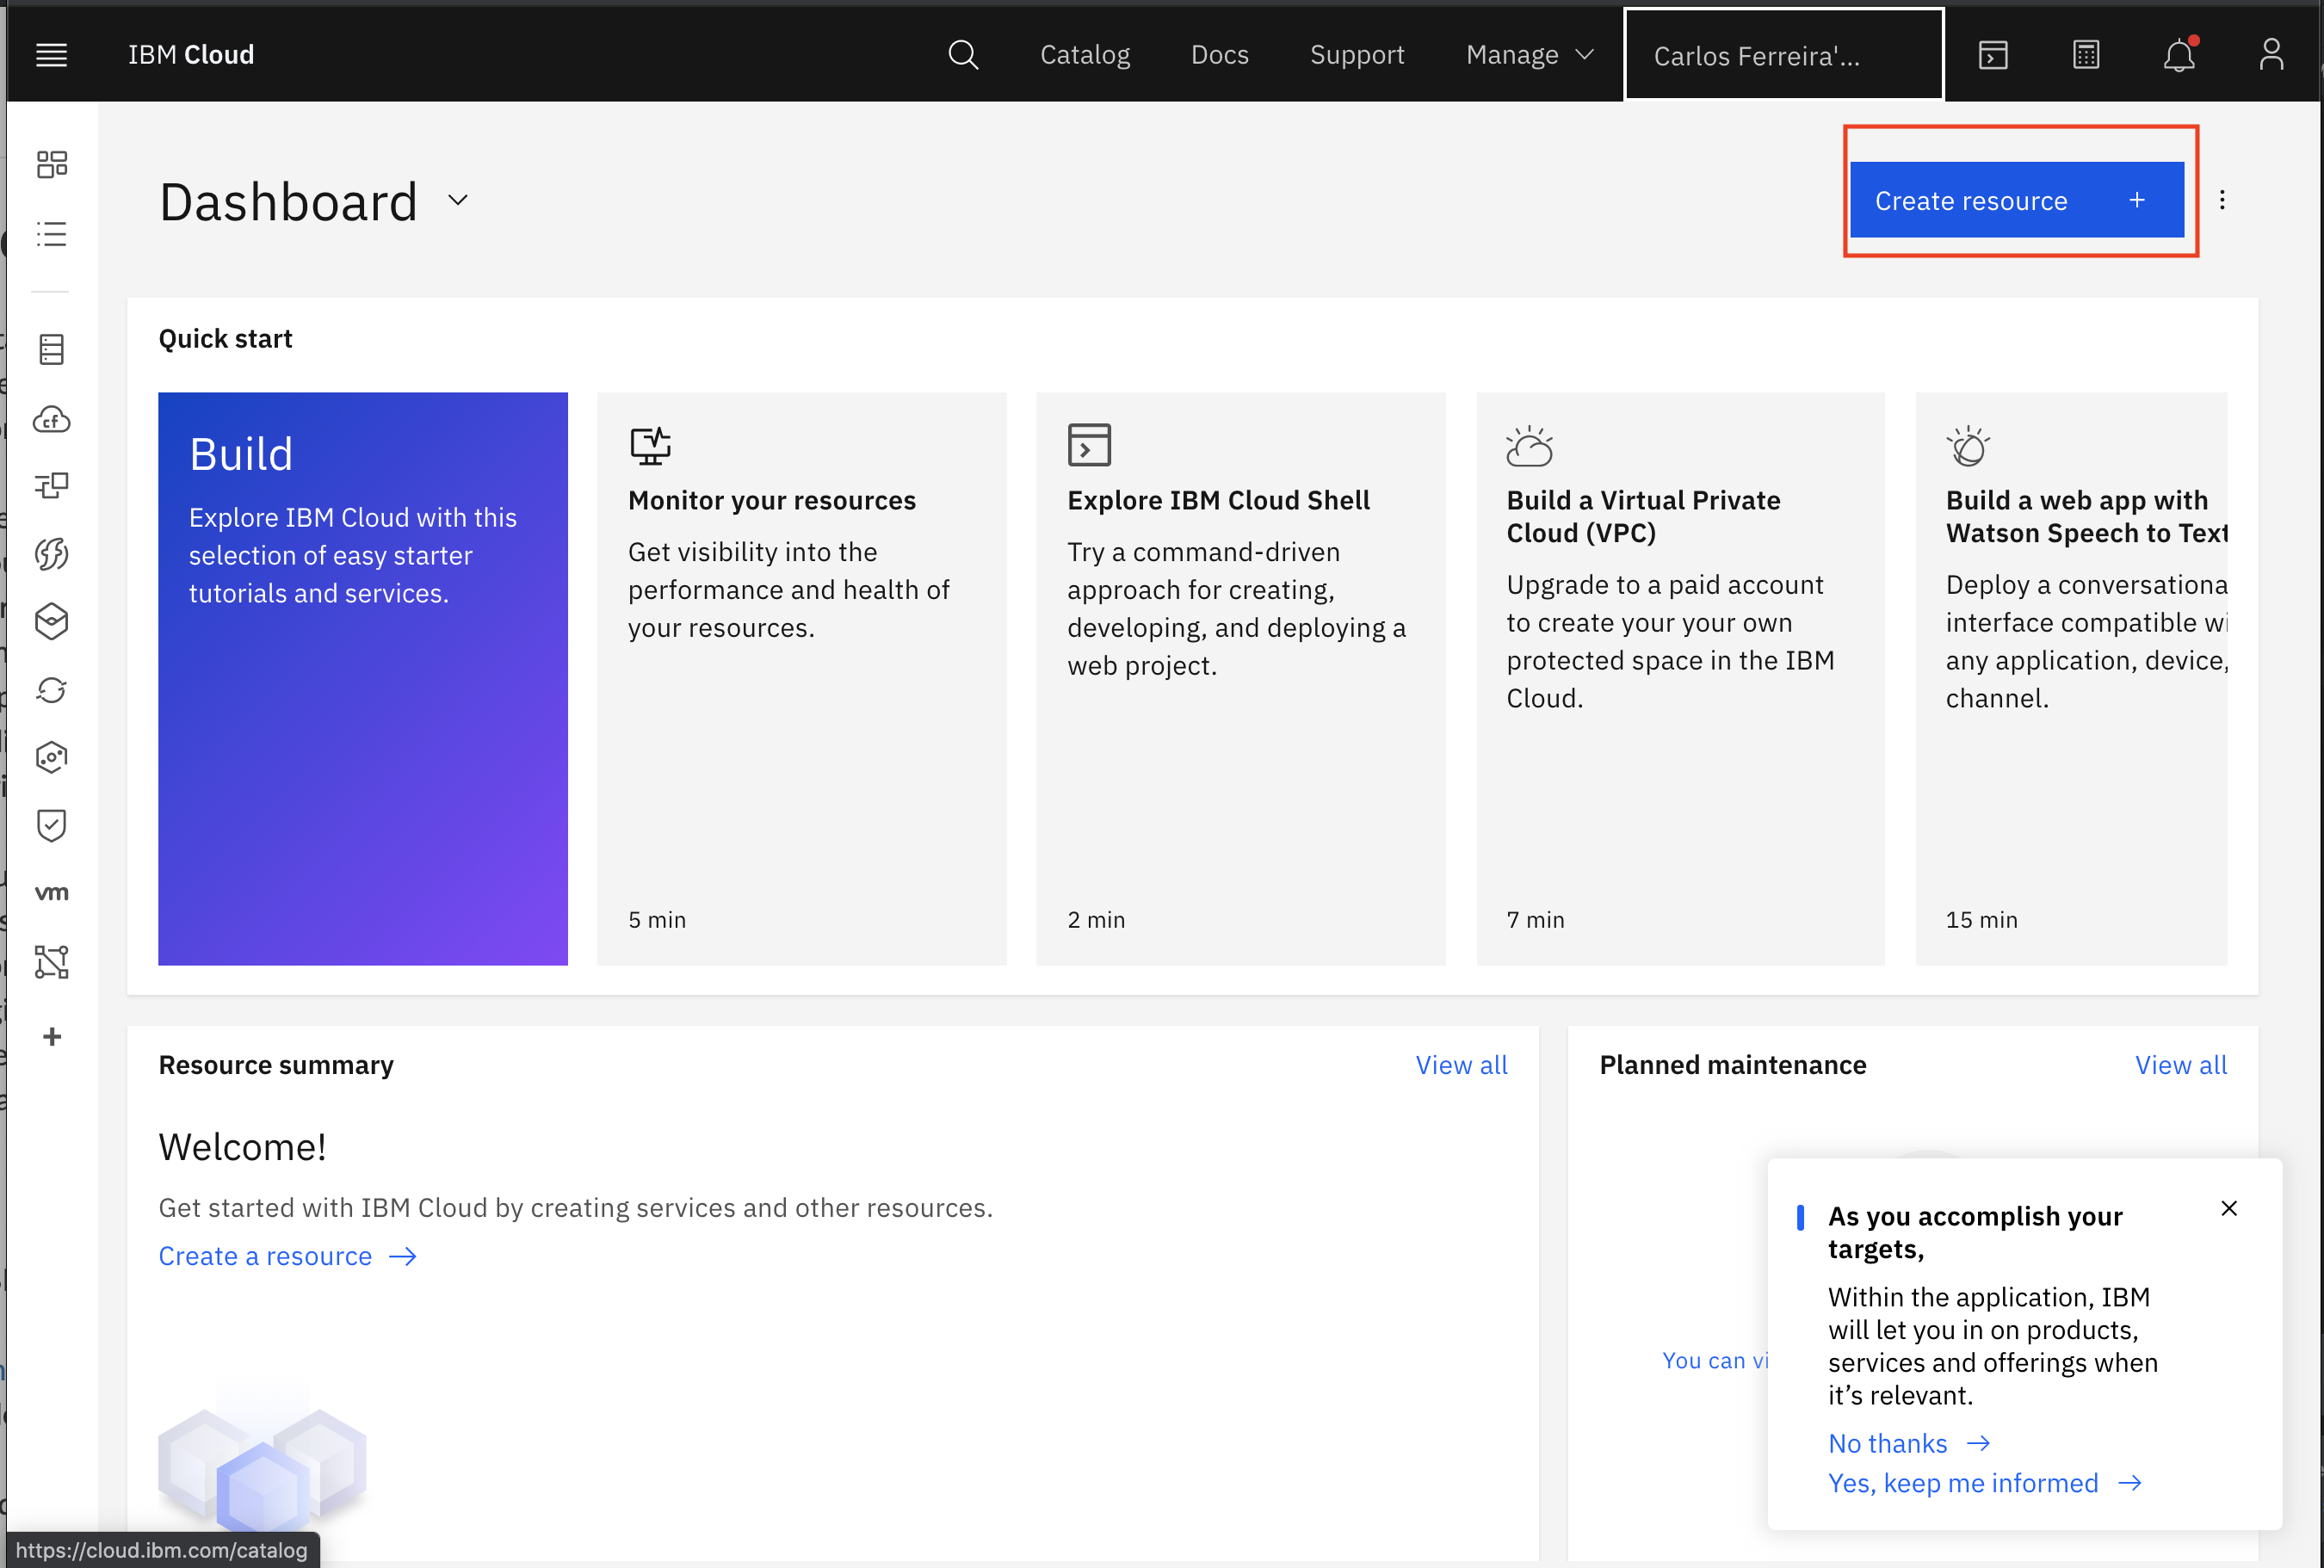Open the Functions icon in sidebar
This screenshot has height=1568, width=2324.
click(x=51, y=554)
